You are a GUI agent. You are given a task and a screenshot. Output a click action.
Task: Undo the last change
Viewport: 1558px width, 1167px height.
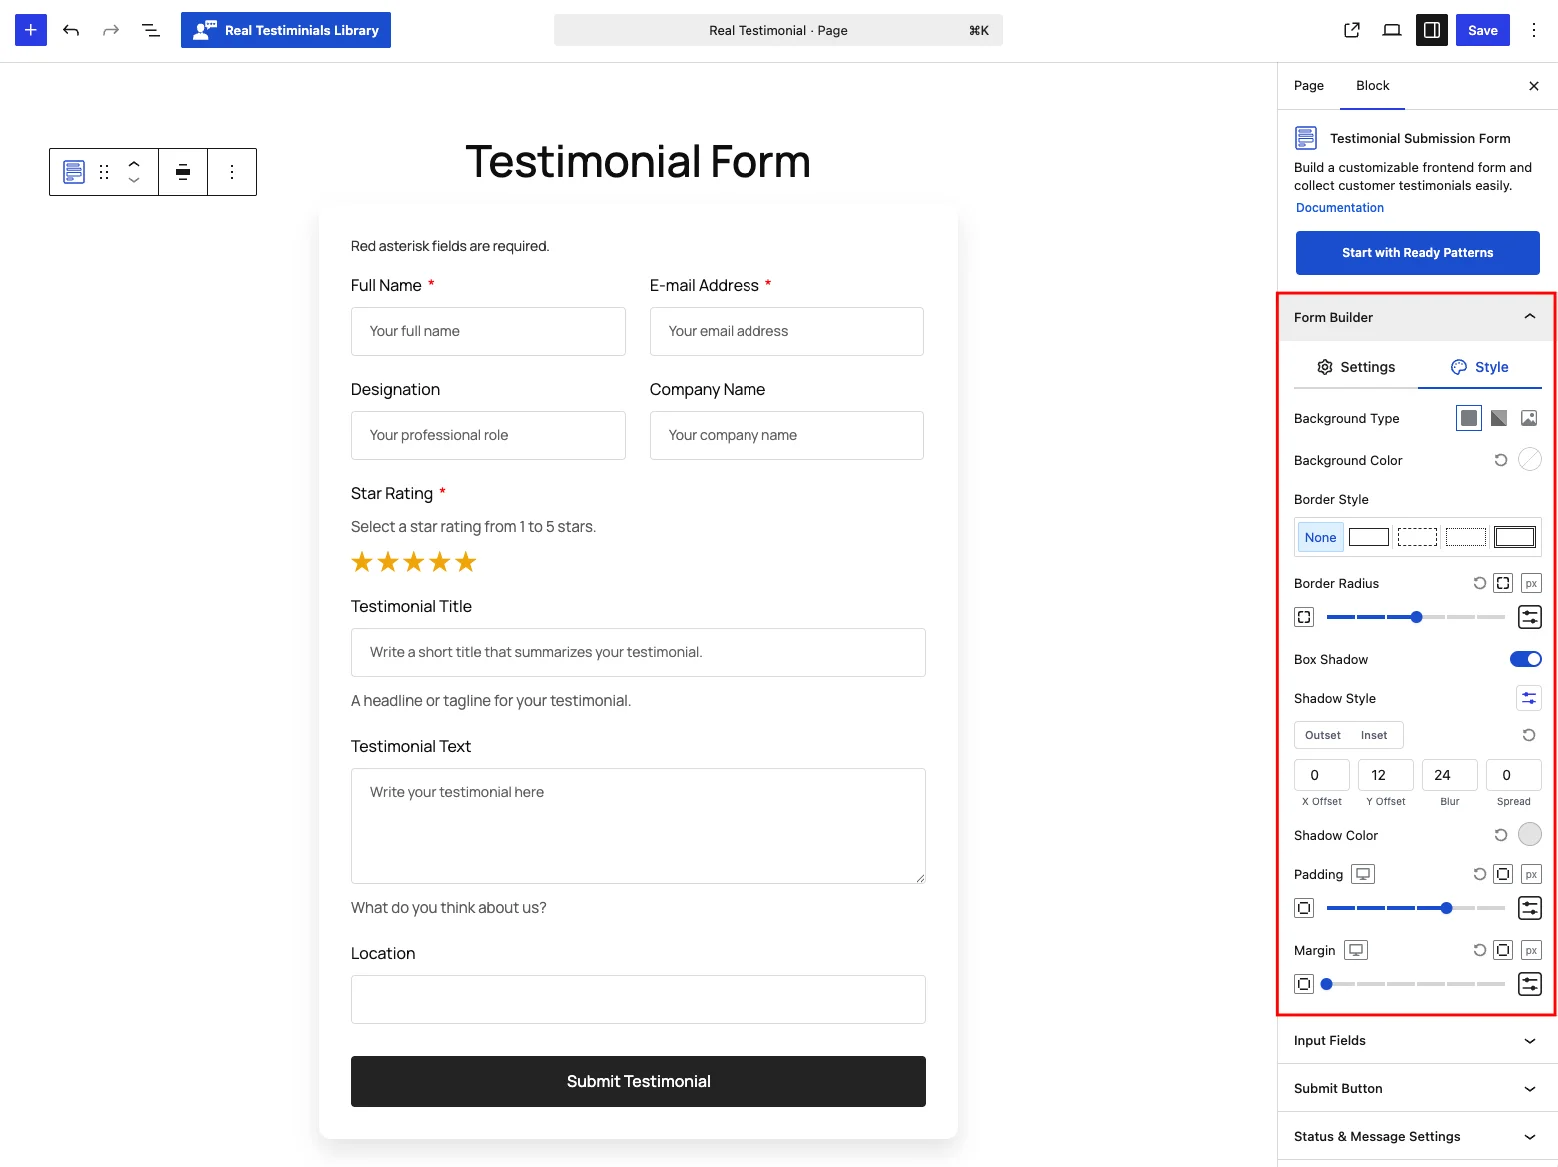tap(71, 30)
